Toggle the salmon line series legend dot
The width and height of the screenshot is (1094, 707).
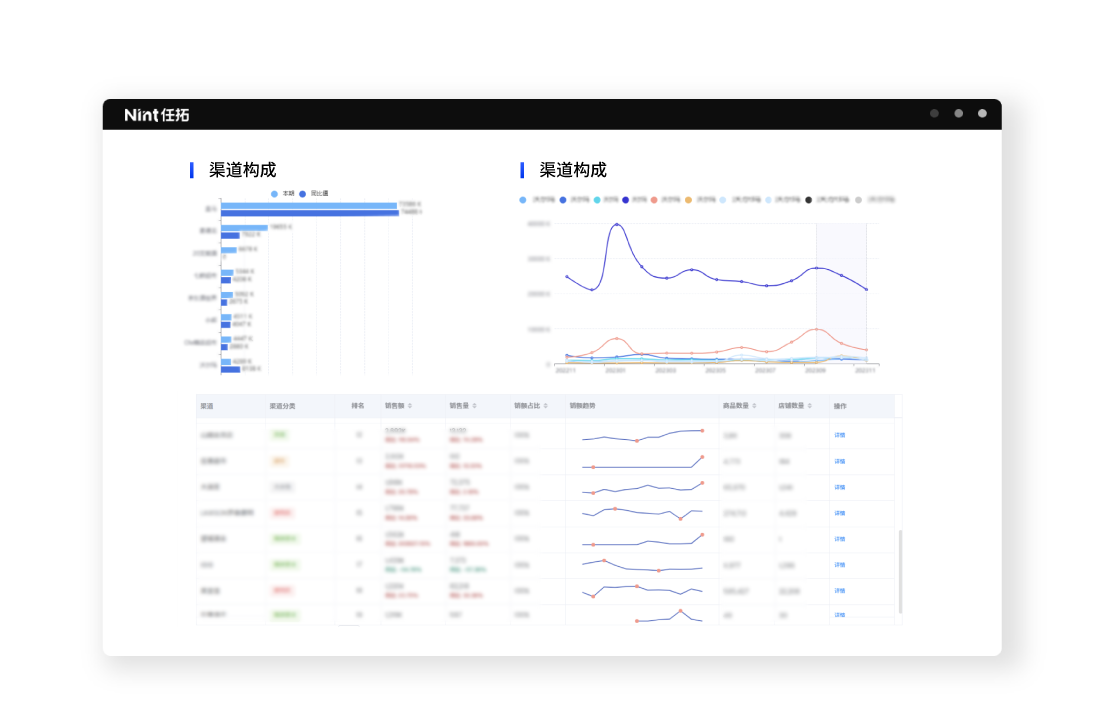654,200
